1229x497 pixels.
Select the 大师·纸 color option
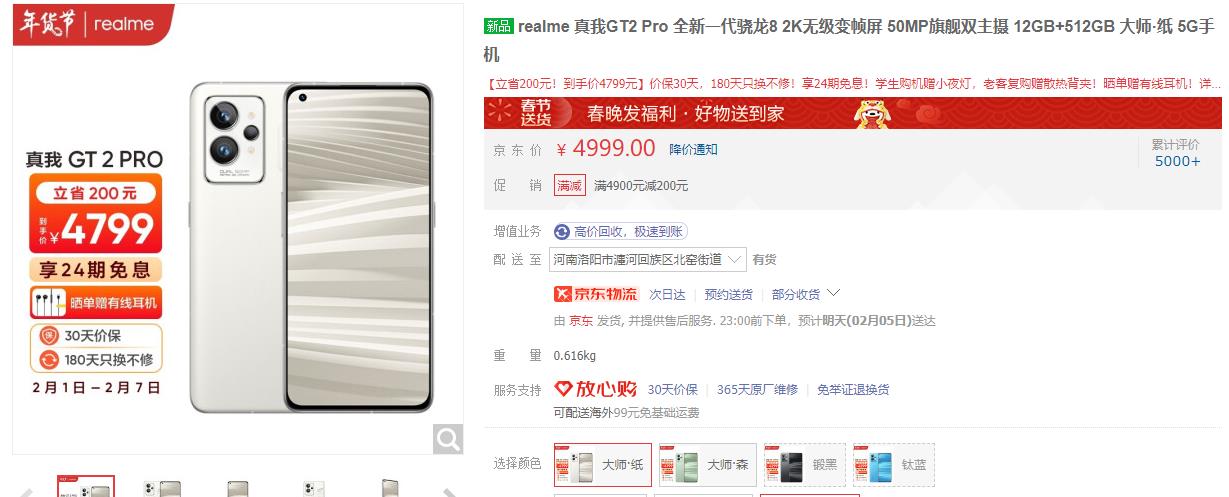(x=603, y=465)
